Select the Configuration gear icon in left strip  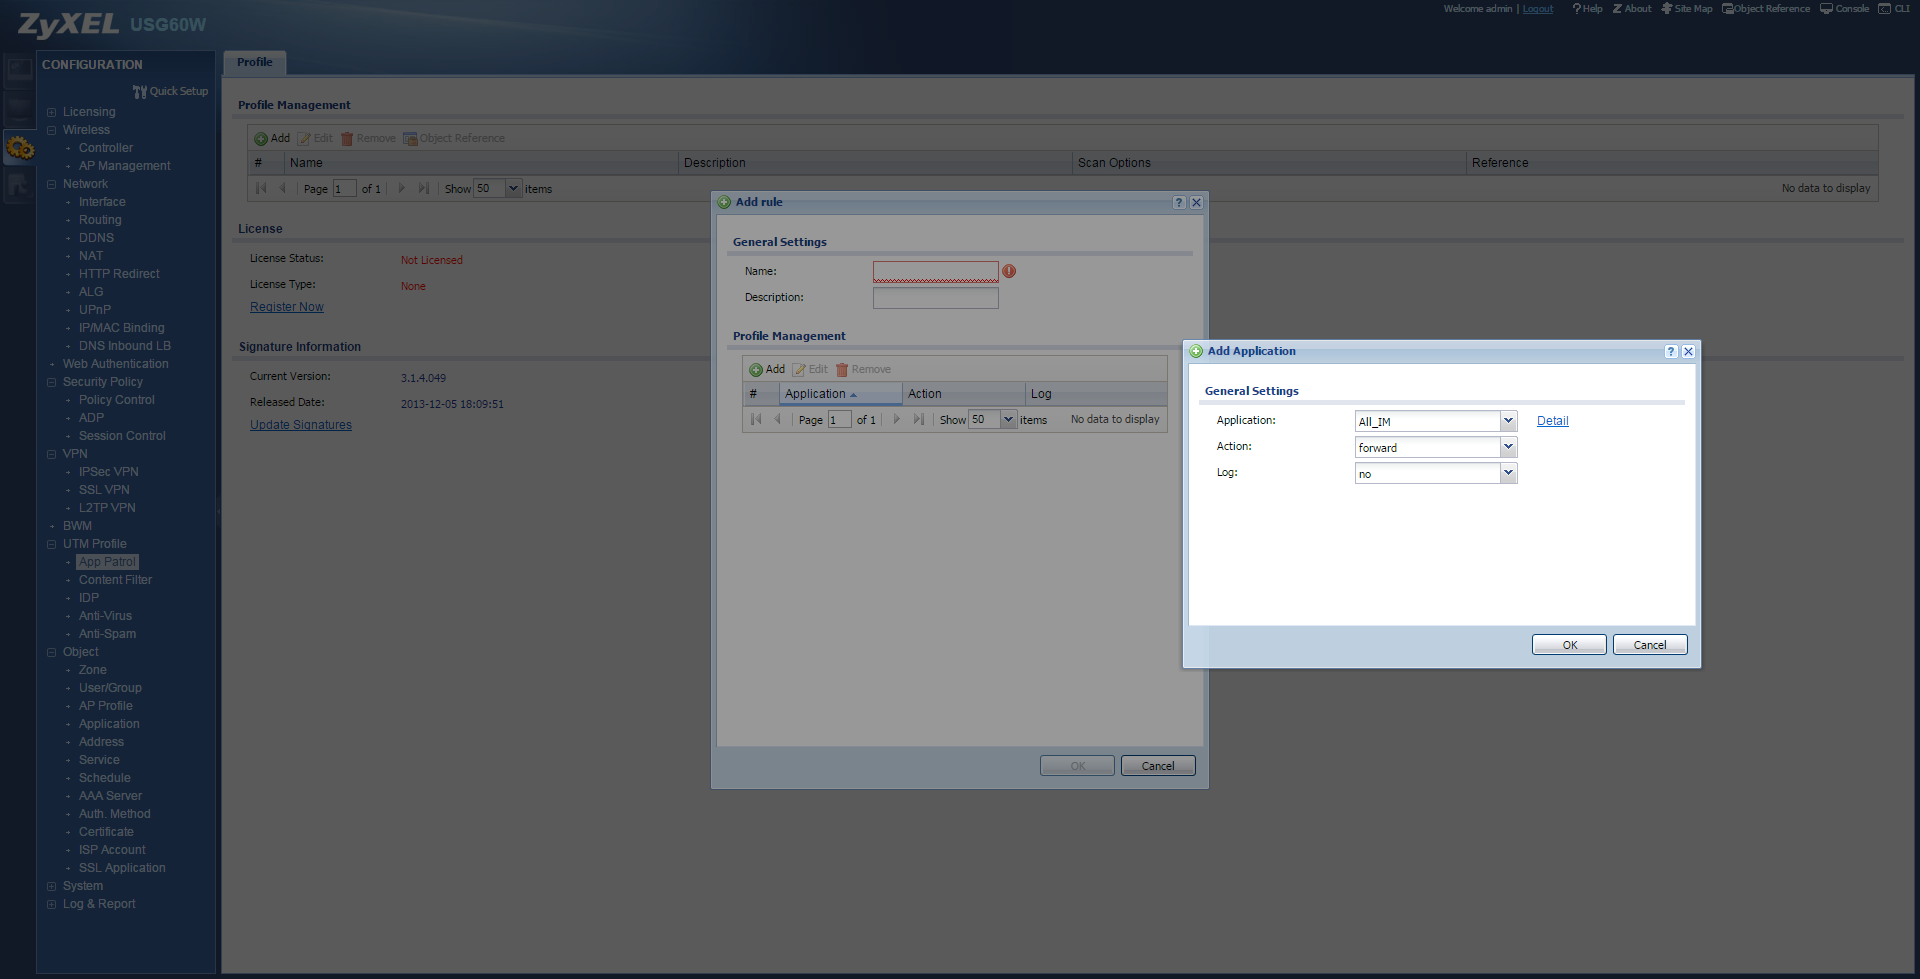[x=20, y=149]
